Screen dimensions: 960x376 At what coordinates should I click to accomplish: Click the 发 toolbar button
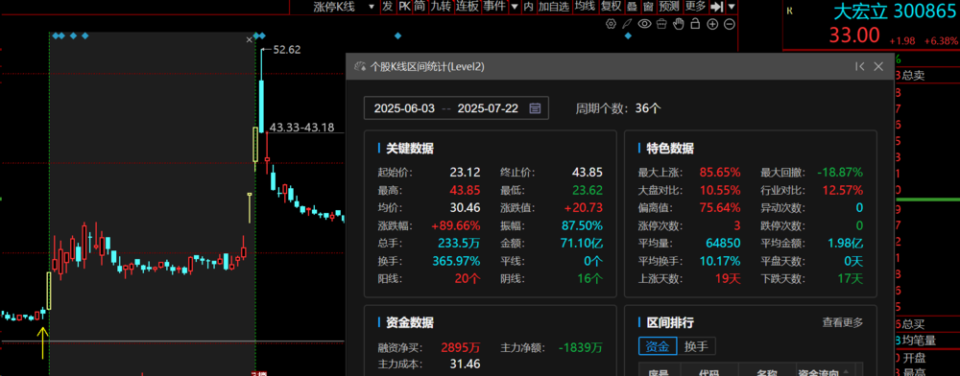(x=388, y=6)
